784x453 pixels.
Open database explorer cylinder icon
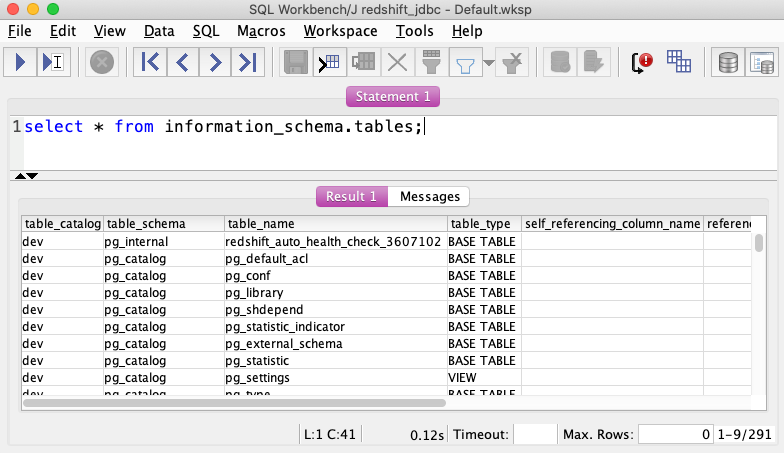pos(728,62)
